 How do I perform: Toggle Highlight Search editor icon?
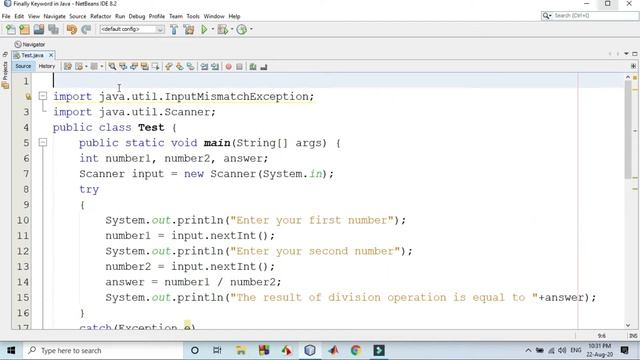click(144, 67)
